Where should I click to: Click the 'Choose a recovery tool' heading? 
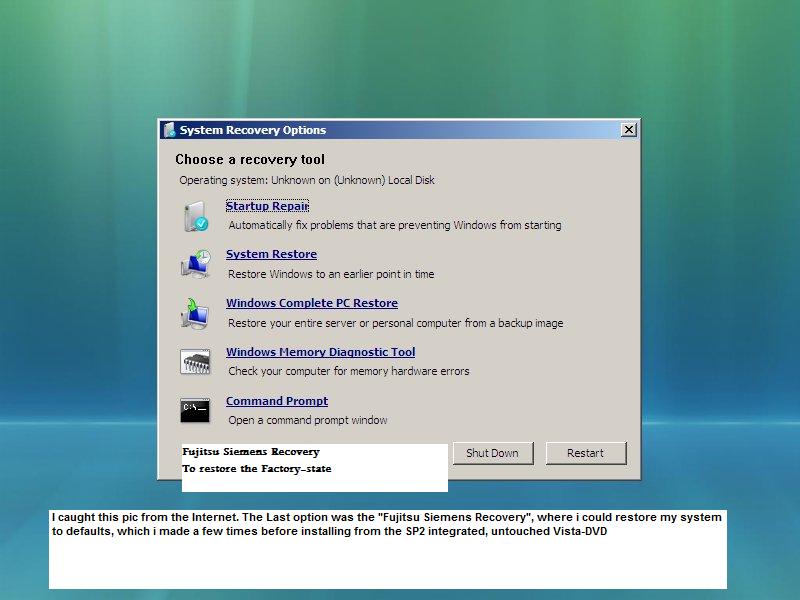point(250,160)
